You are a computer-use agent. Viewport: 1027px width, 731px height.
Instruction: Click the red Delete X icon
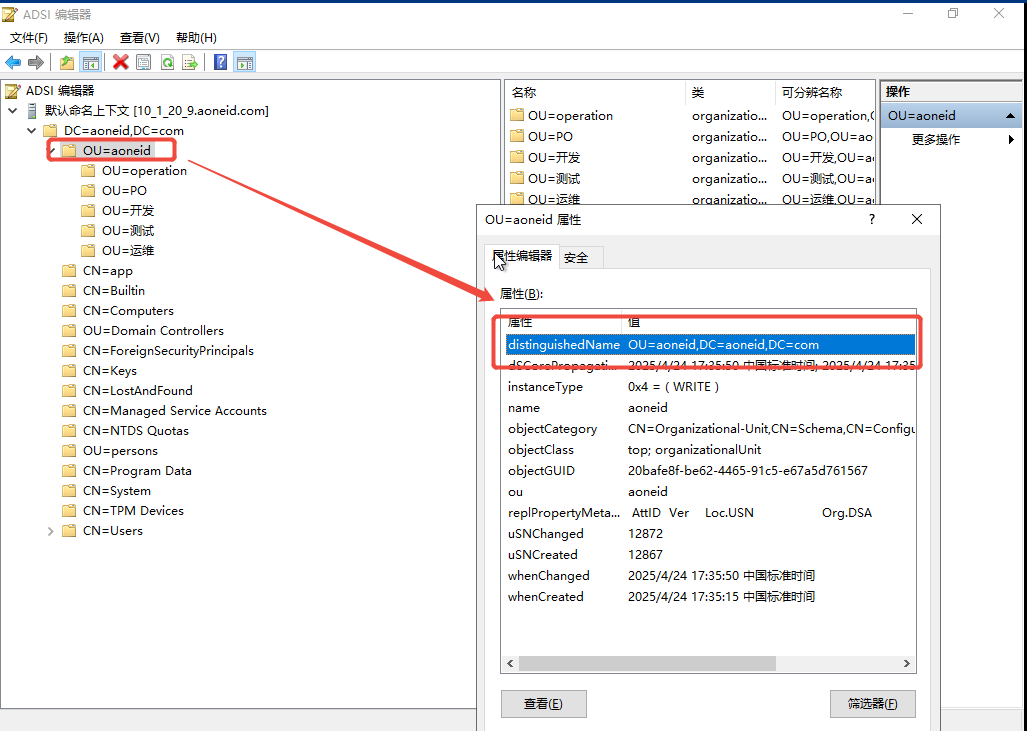click(x=121, y=62)
